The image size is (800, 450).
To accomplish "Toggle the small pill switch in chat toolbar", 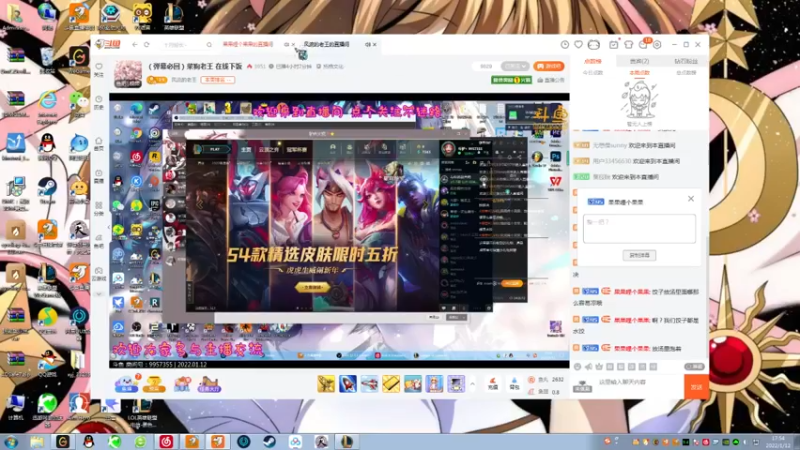I will [x=694, y=366].
